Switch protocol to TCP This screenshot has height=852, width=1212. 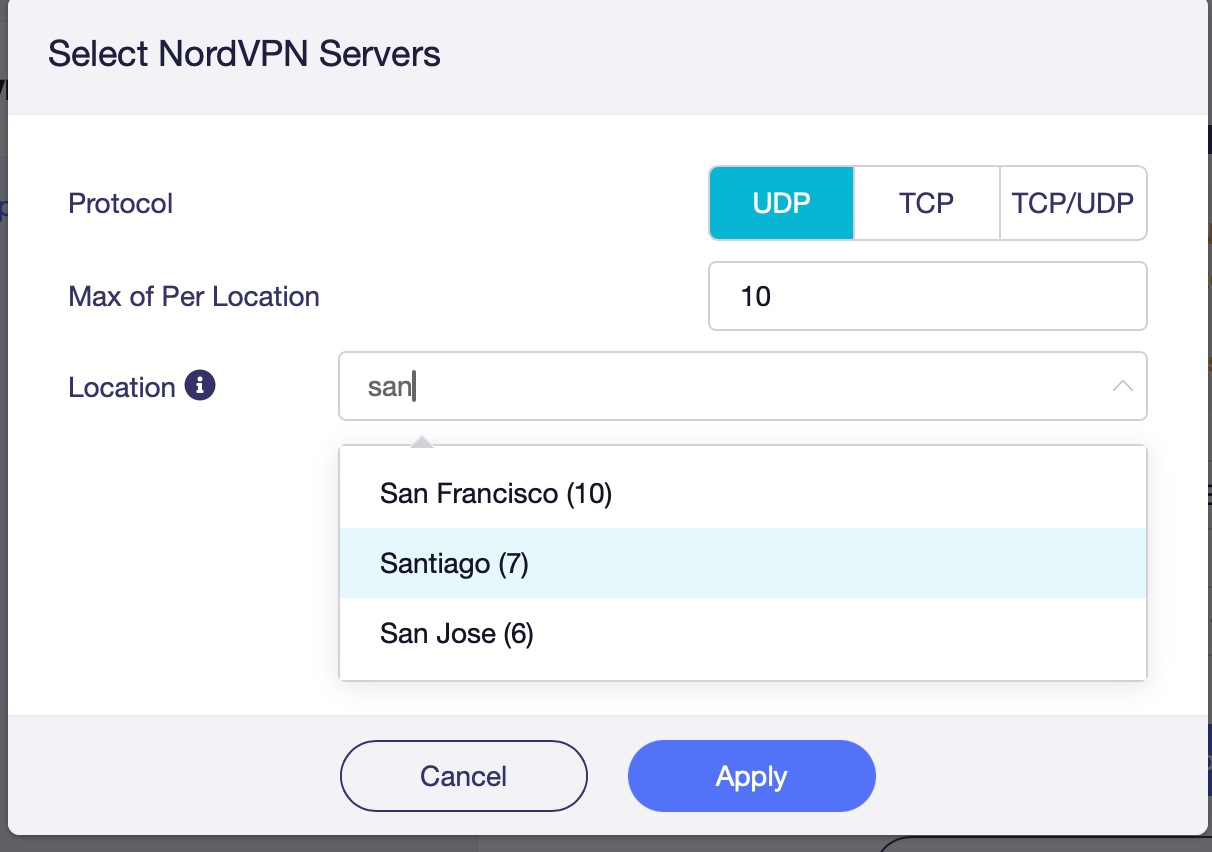coord(926,203)
